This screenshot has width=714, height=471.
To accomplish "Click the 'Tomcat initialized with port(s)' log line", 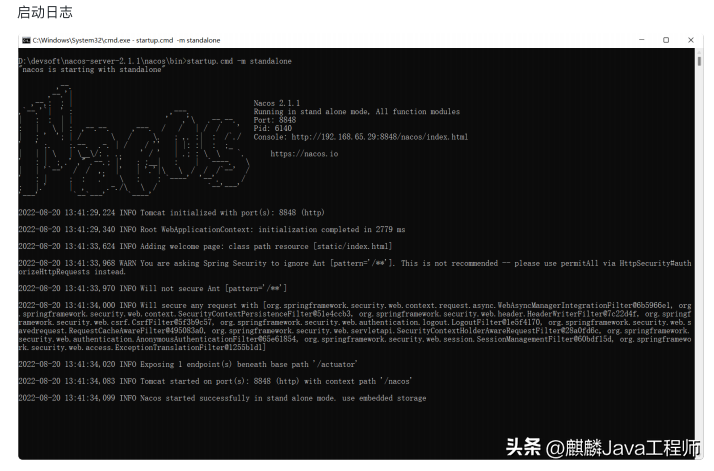I will (x=171, y=213).
